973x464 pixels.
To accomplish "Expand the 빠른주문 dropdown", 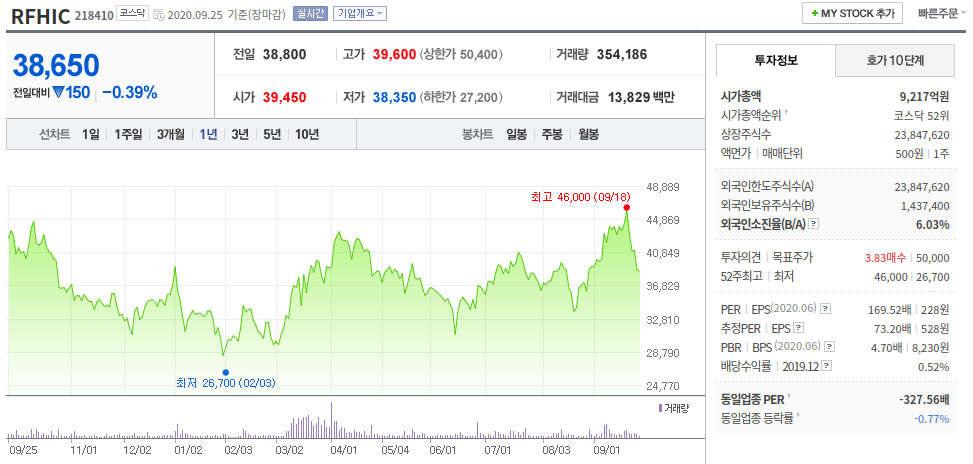I will tap(942, 13).
